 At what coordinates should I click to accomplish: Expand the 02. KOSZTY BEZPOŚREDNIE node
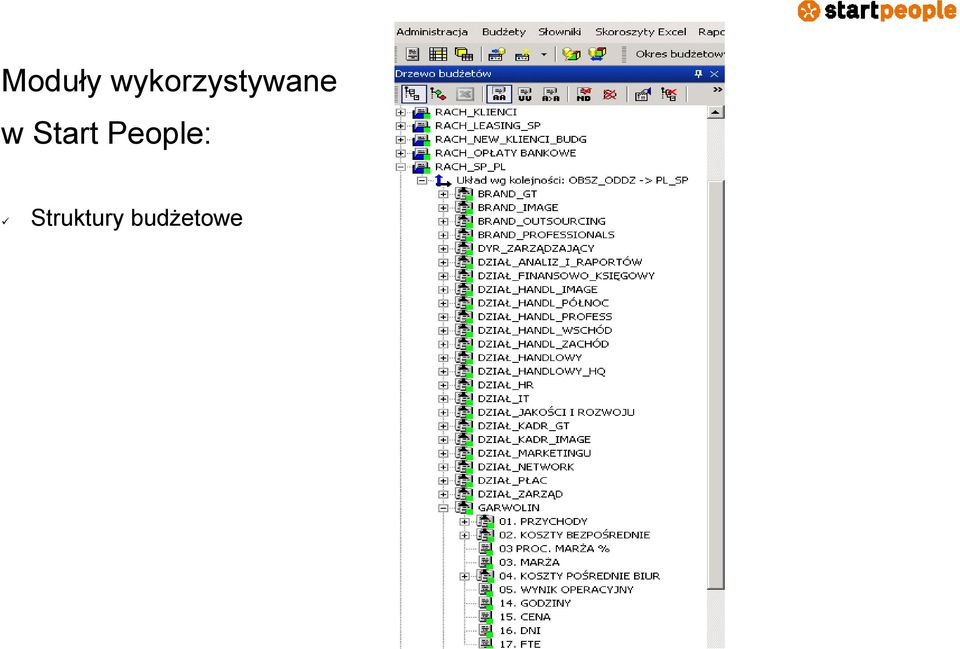pos(465,535)
